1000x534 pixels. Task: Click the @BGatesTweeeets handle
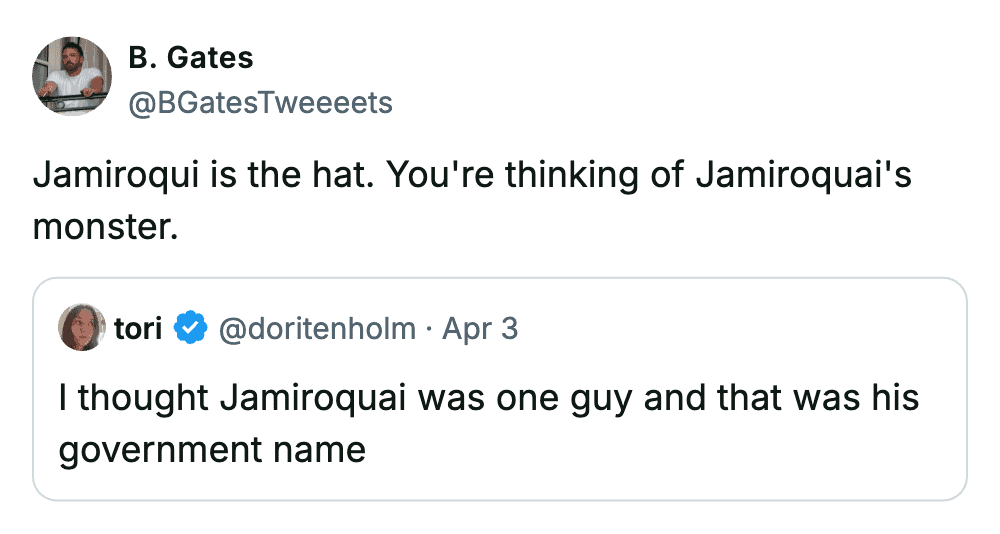point(260,102)
